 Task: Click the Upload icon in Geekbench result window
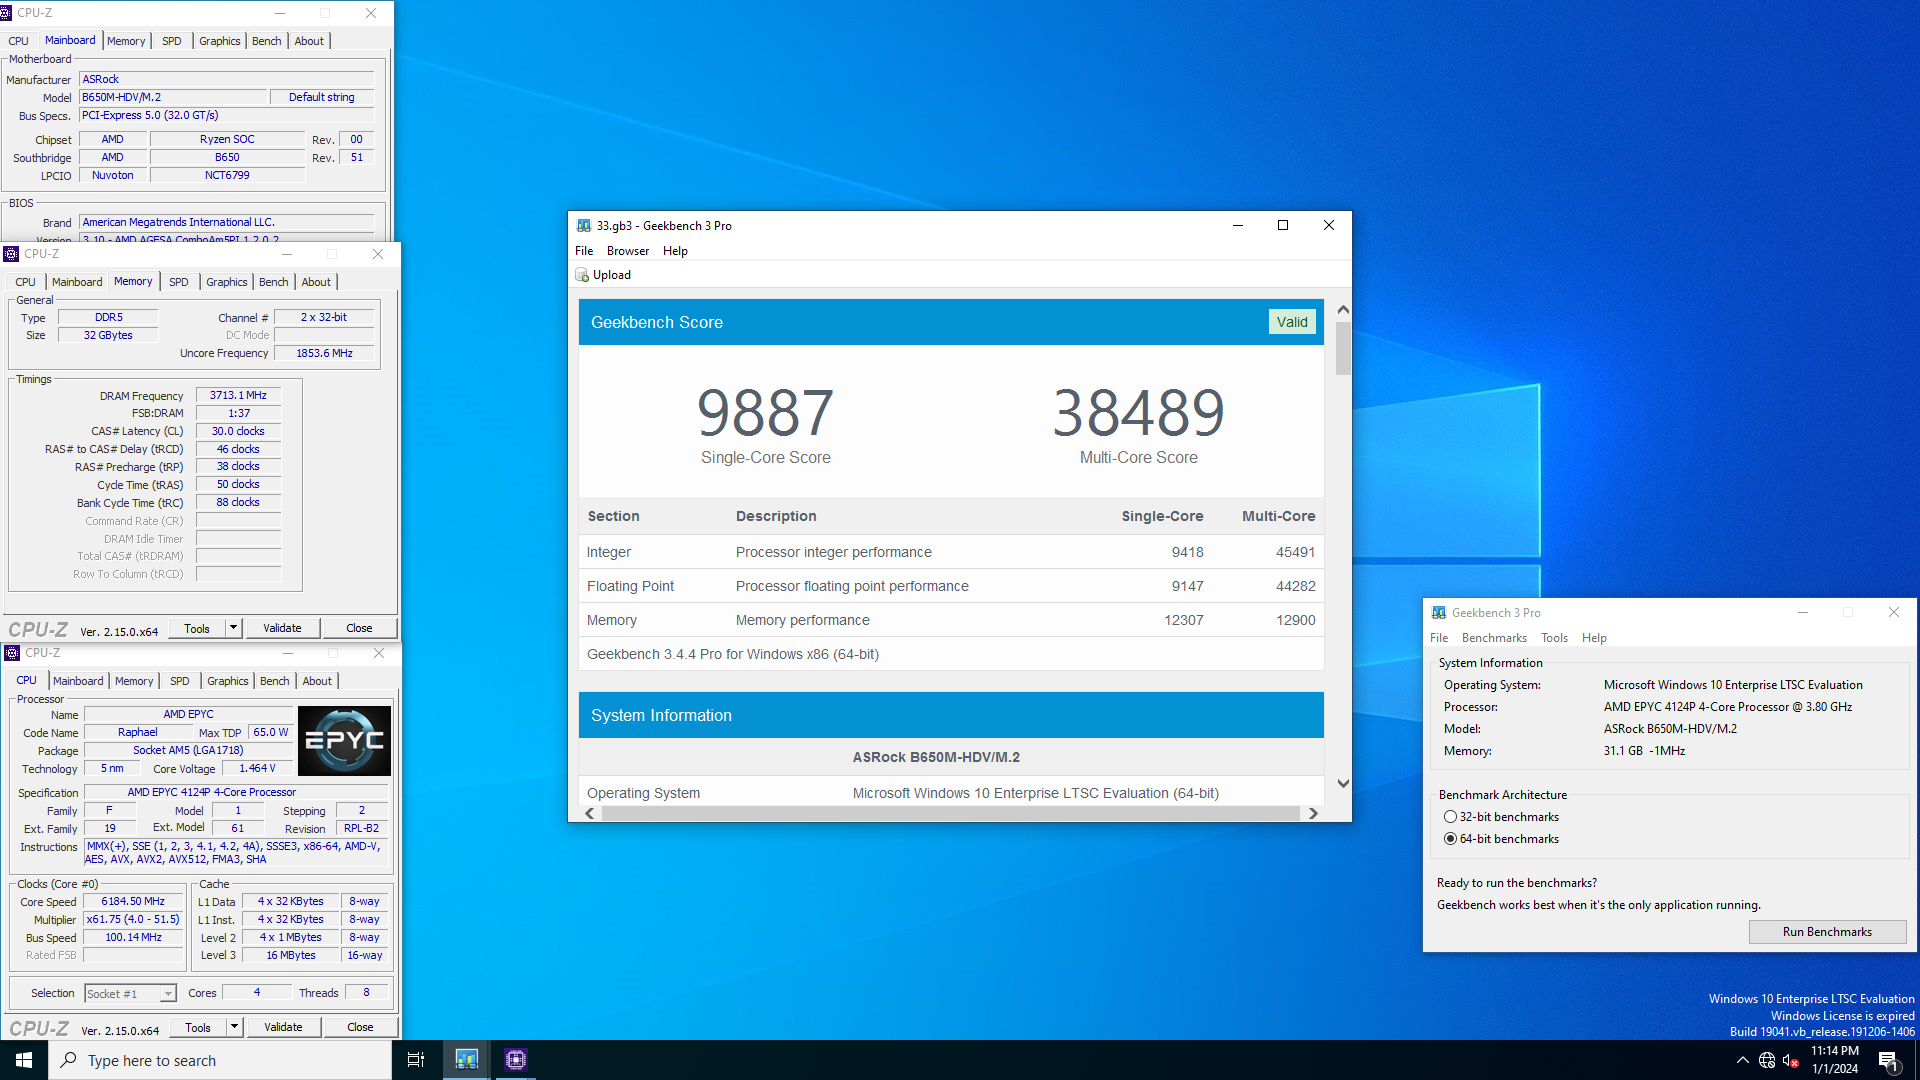pos(582,275)
